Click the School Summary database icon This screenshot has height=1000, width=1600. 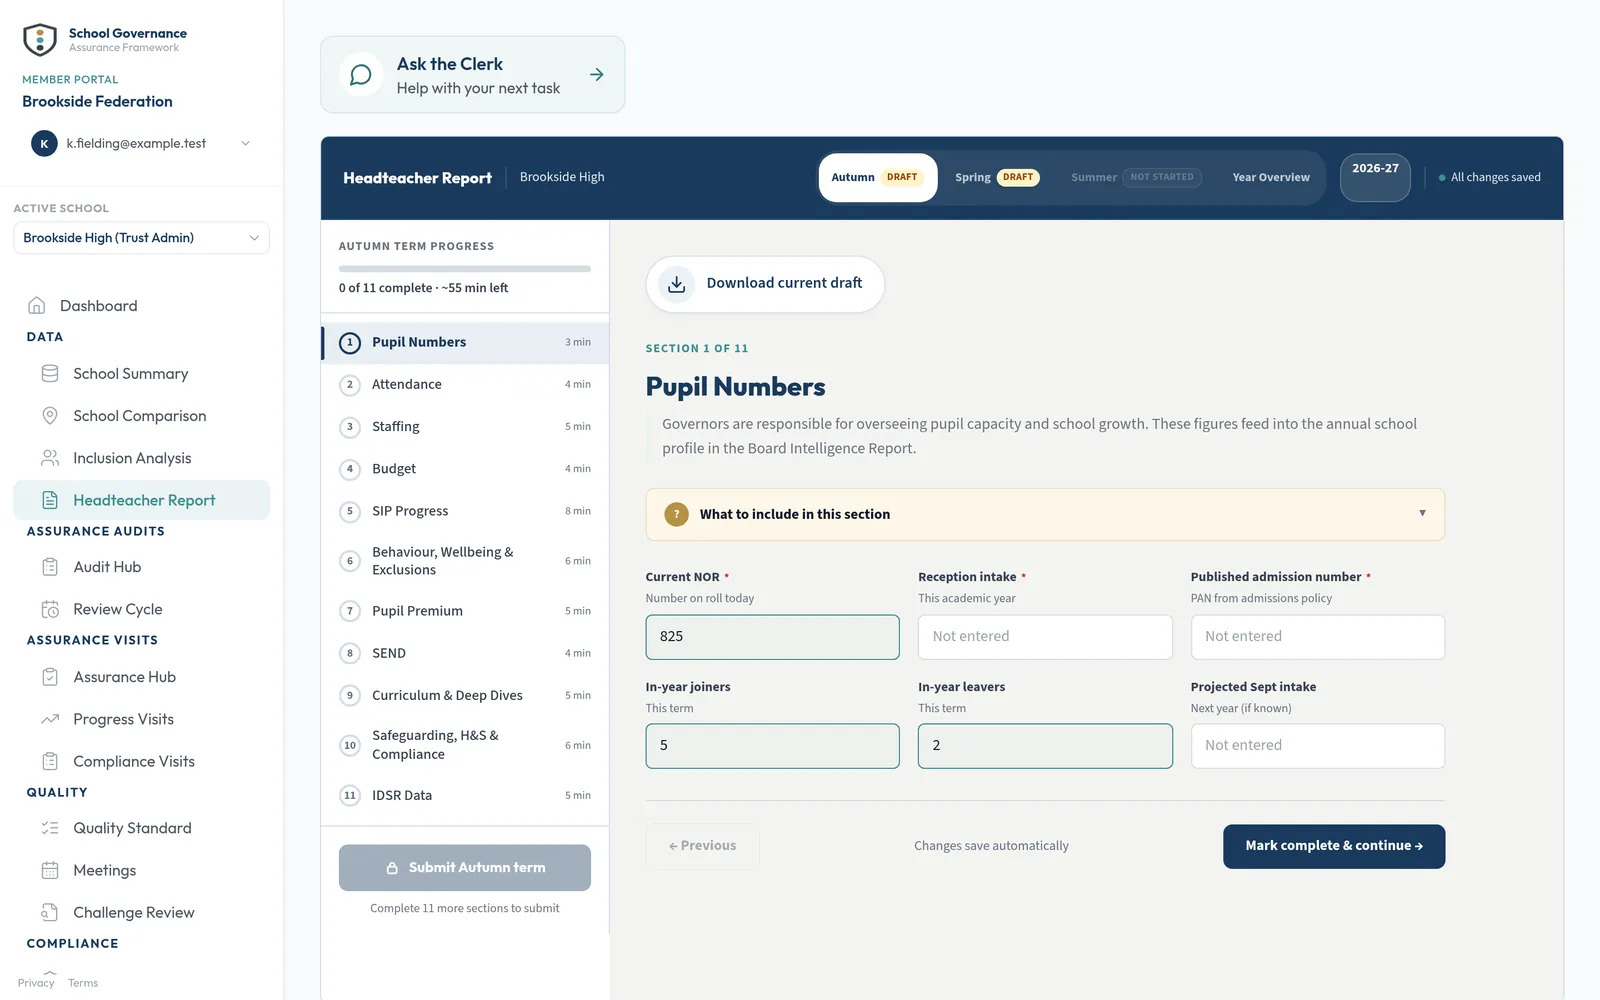click(x=50, y=373)
